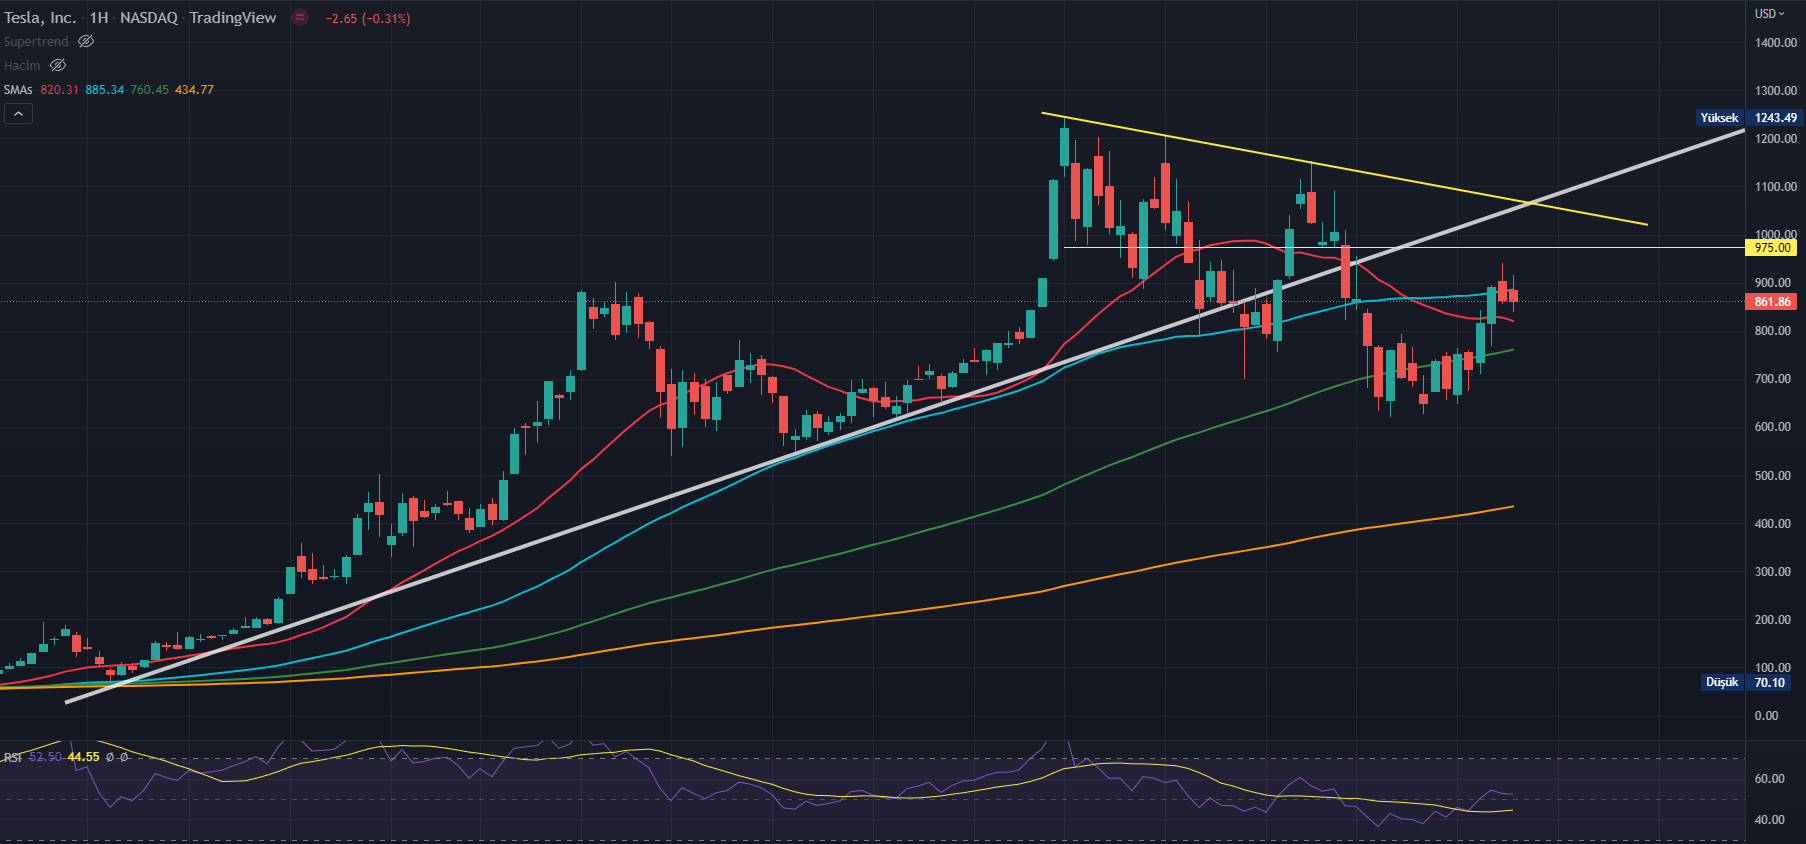
Task: Select the SMAs indicator label
Action: pos(18,89)
